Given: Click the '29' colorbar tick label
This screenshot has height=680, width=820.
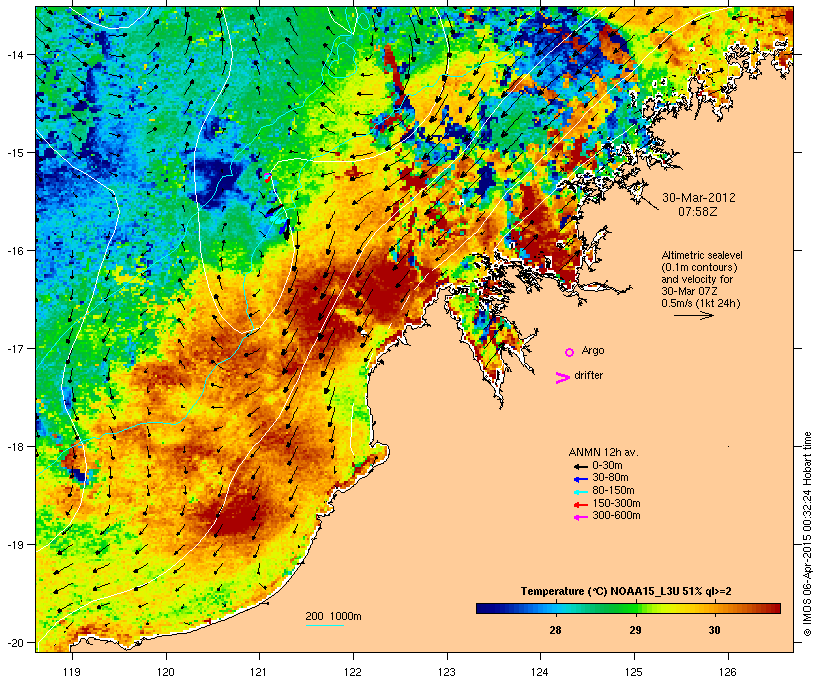Looking at the screenshot, I should (635, 630).
